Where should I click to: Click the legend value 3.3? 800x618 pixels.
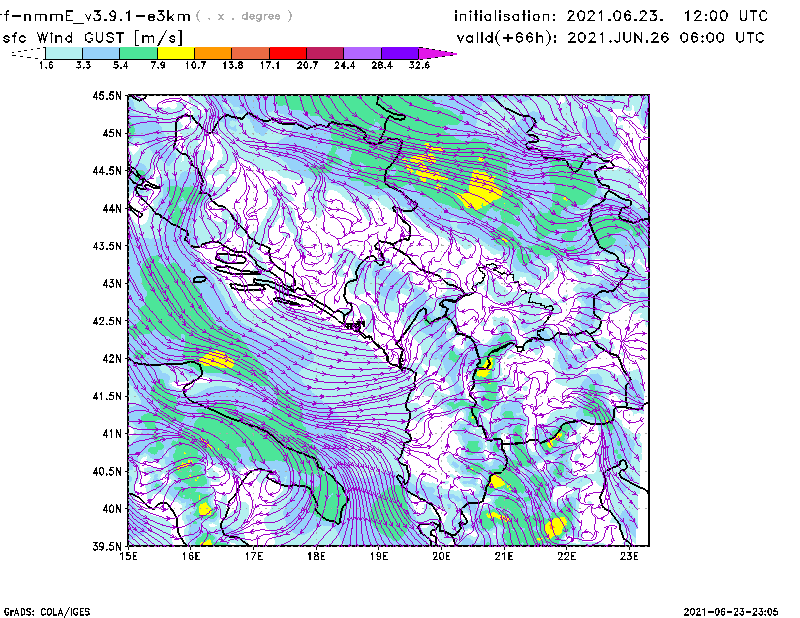point(83,65)
